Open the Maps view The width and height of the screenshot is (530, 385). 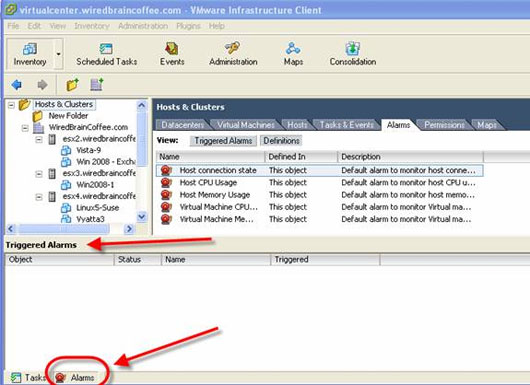click(x=293, y=54)
